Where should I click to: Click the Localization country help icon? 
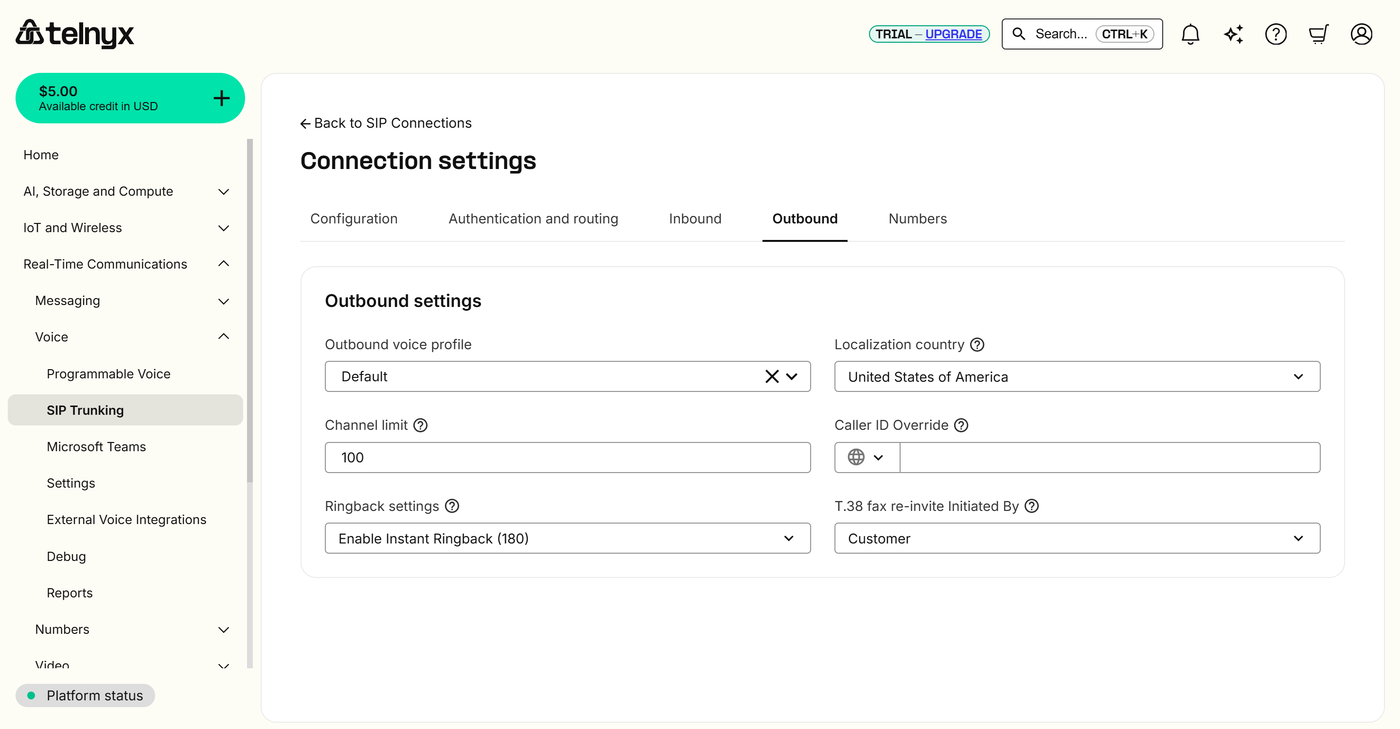[977, 345]
